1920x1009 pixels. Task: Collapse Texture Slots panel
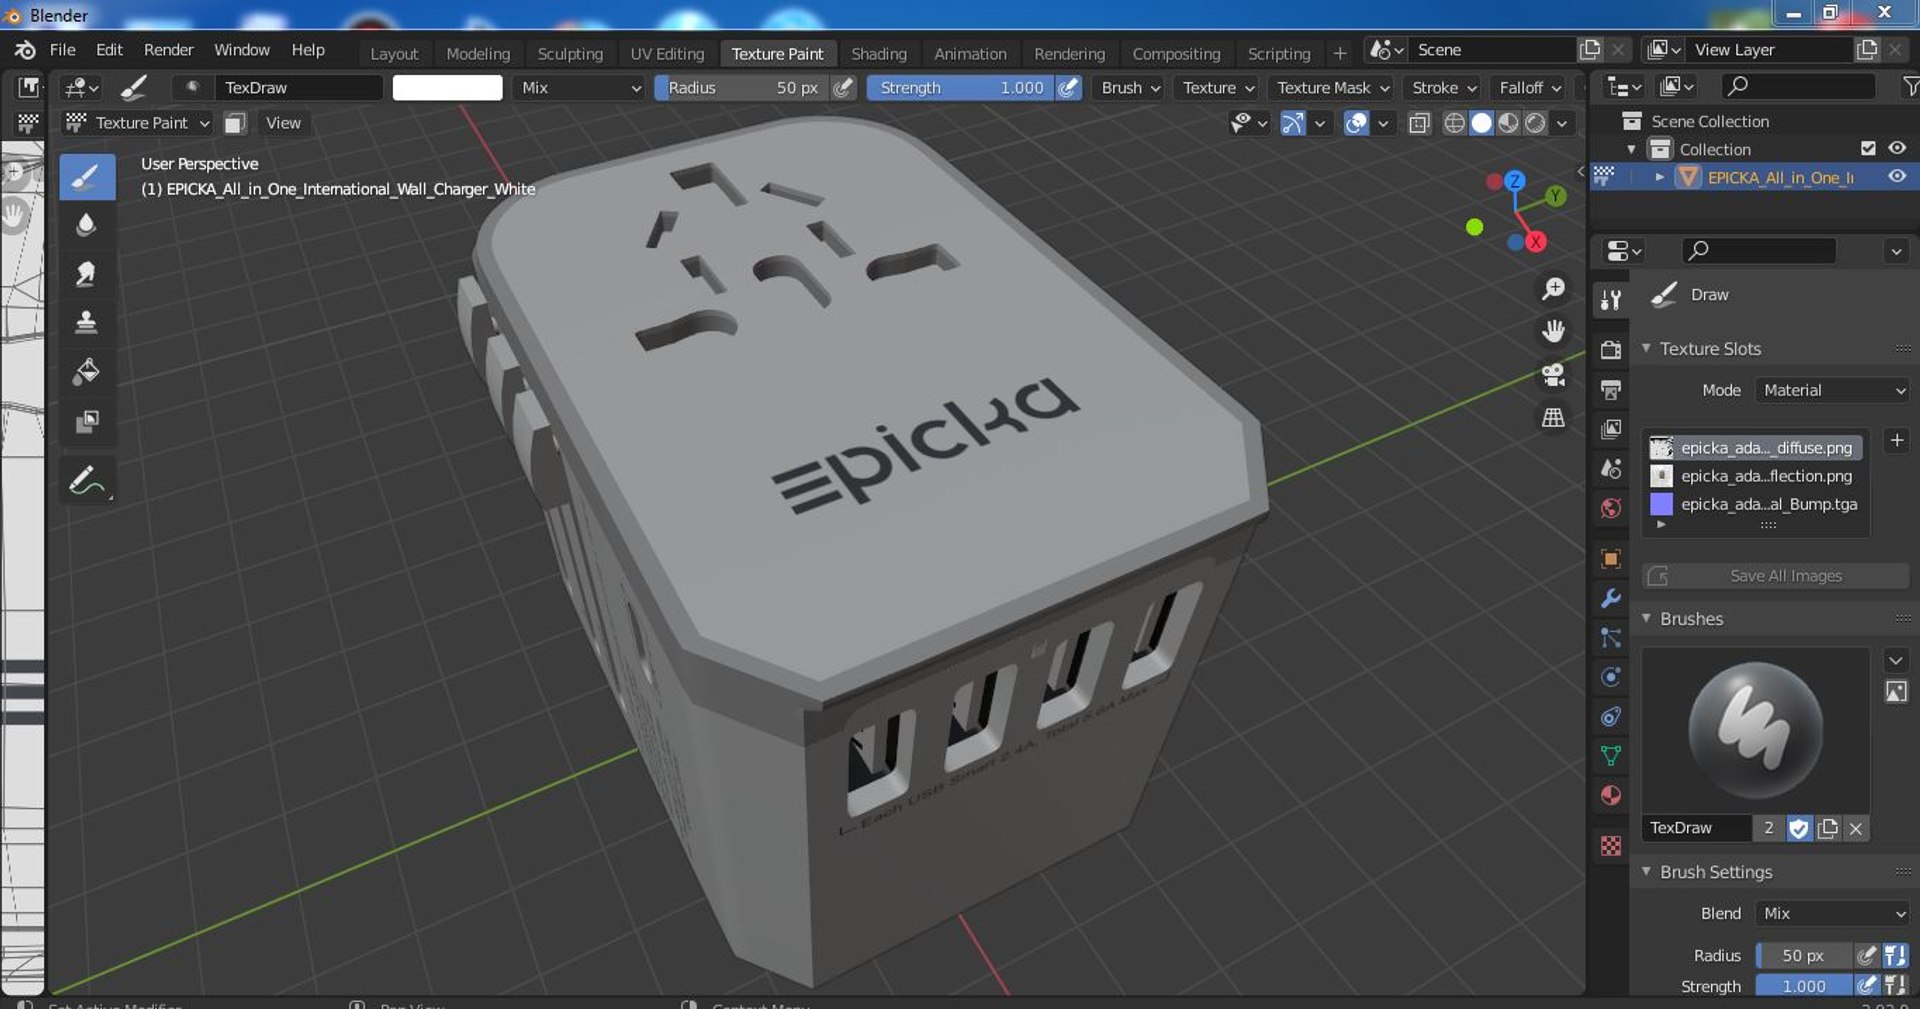point(1646,348)
